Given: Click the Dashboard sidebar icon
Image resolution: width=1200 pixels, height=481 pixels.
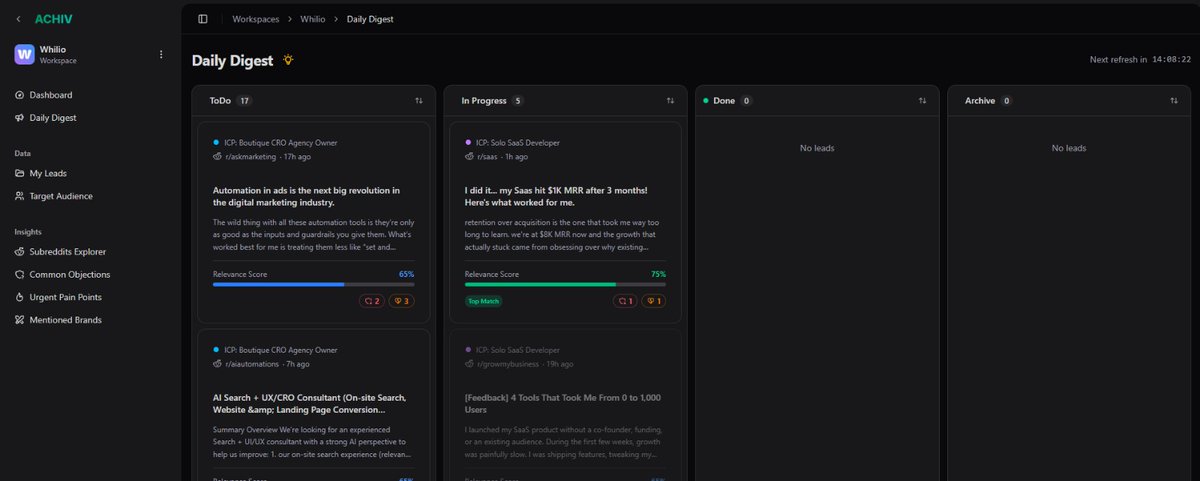Looking at the screenshot, I should tap(20, 95).
